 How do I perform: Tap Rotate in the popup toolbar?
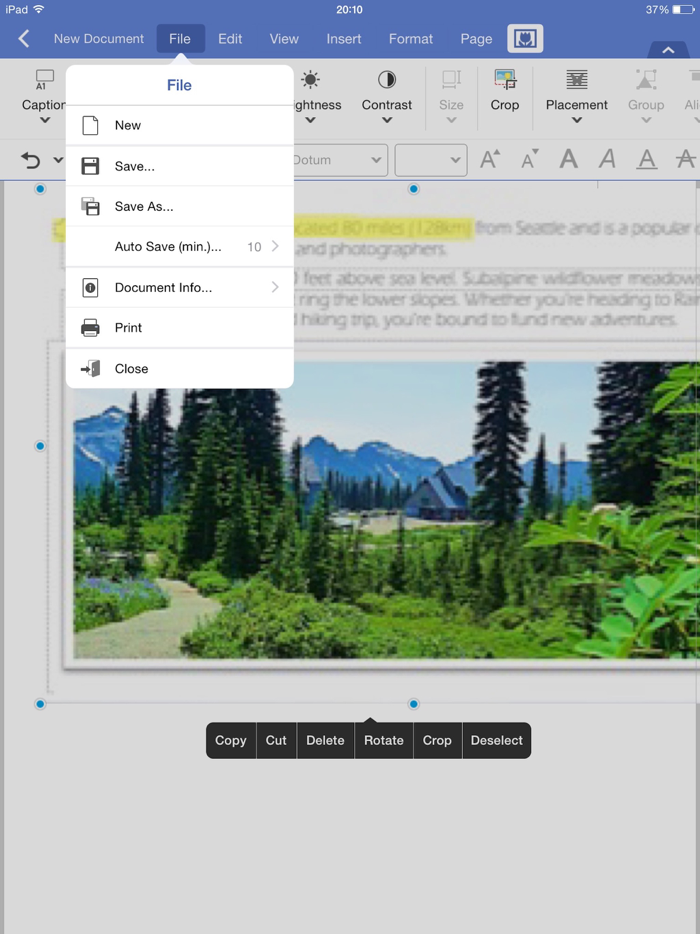point(384,740)
